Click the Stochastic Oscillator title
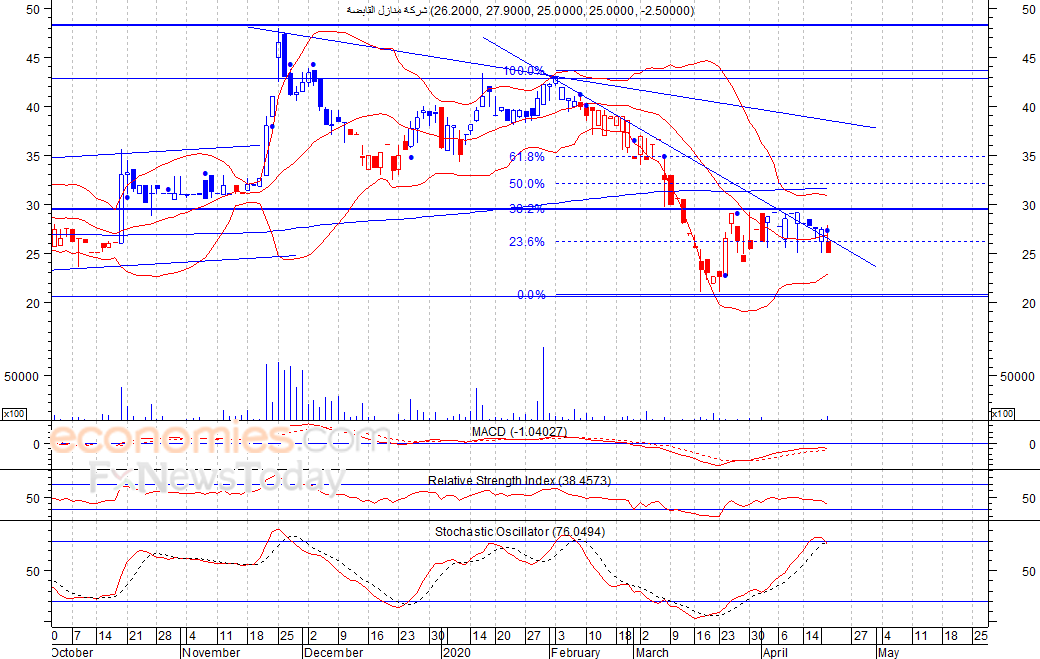The width and height of the screenshot is (1040, 659). tap(519, 532)
